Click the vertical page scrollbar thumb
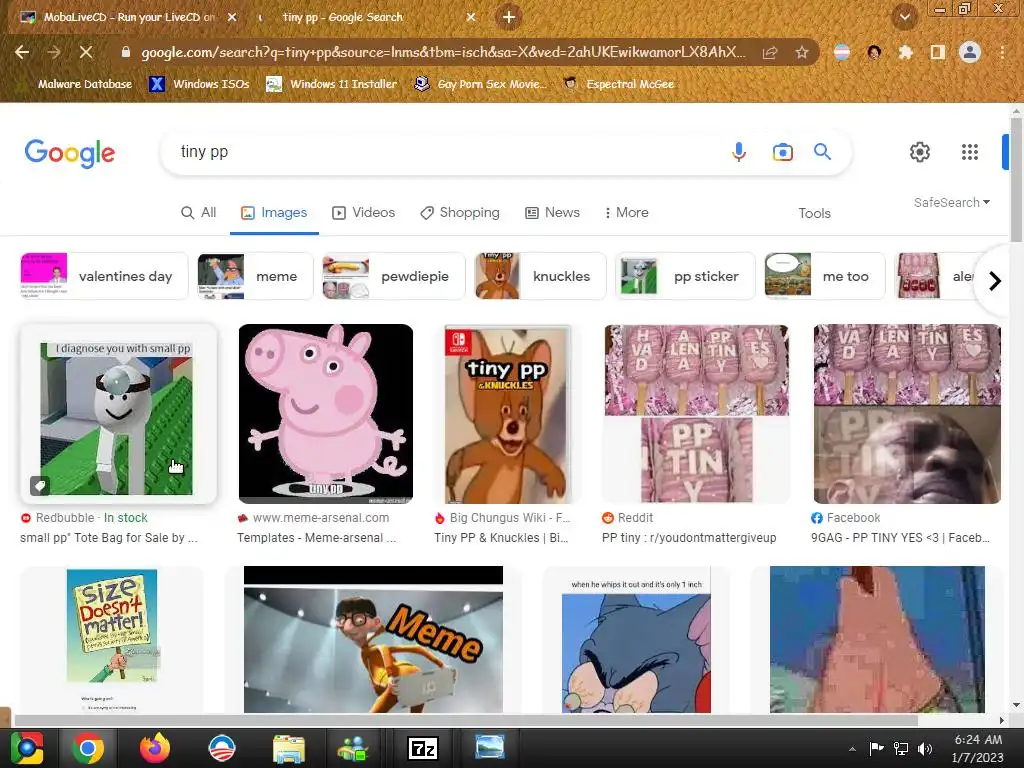The width and height of the screenshot is (1024, 768). click(x=1016, y=178)
